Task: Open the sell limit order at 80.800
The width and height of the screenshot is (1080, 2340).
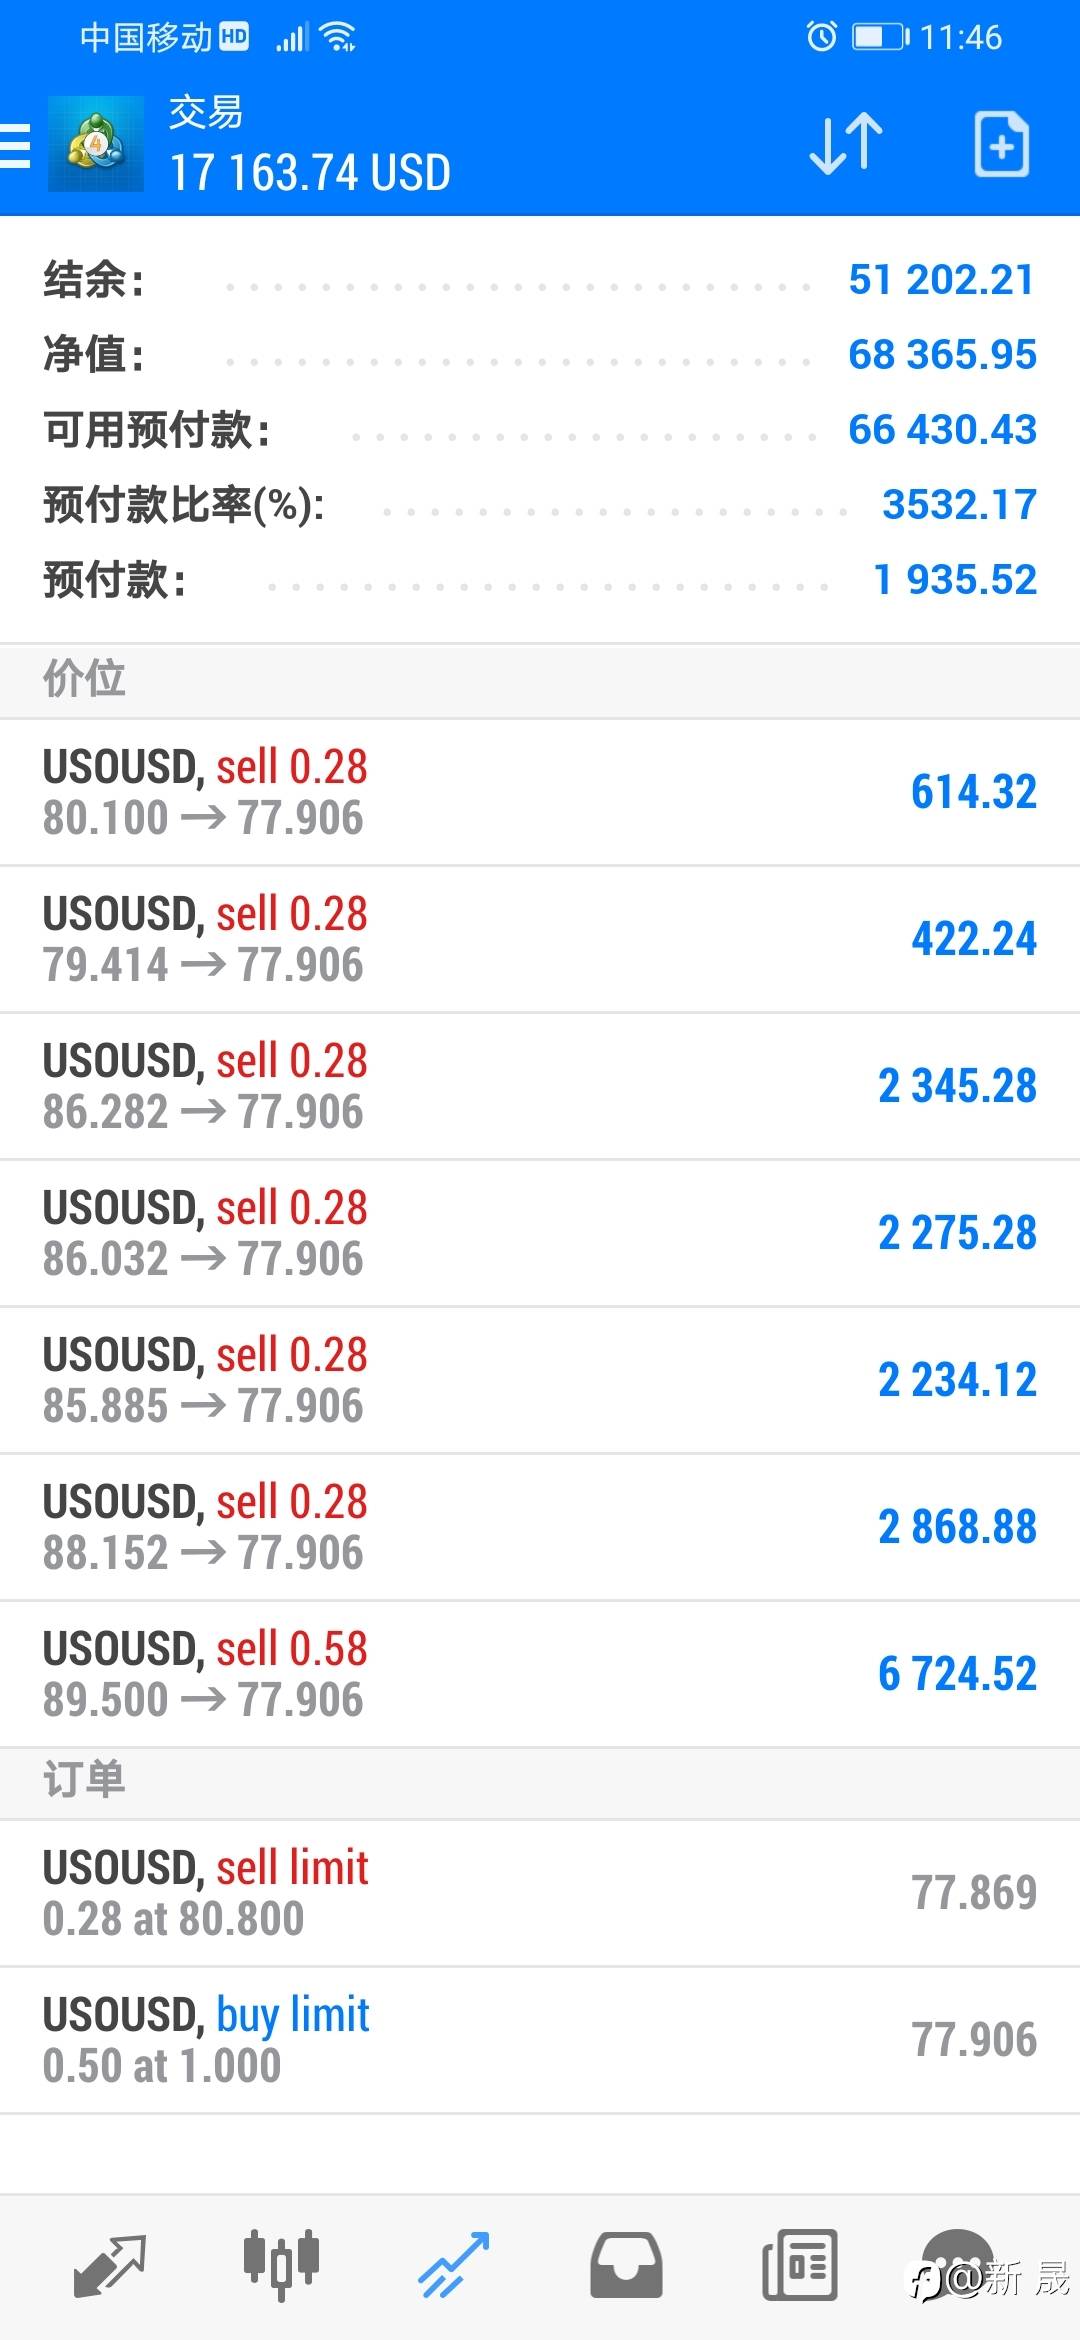Action: click(540, 1893)
